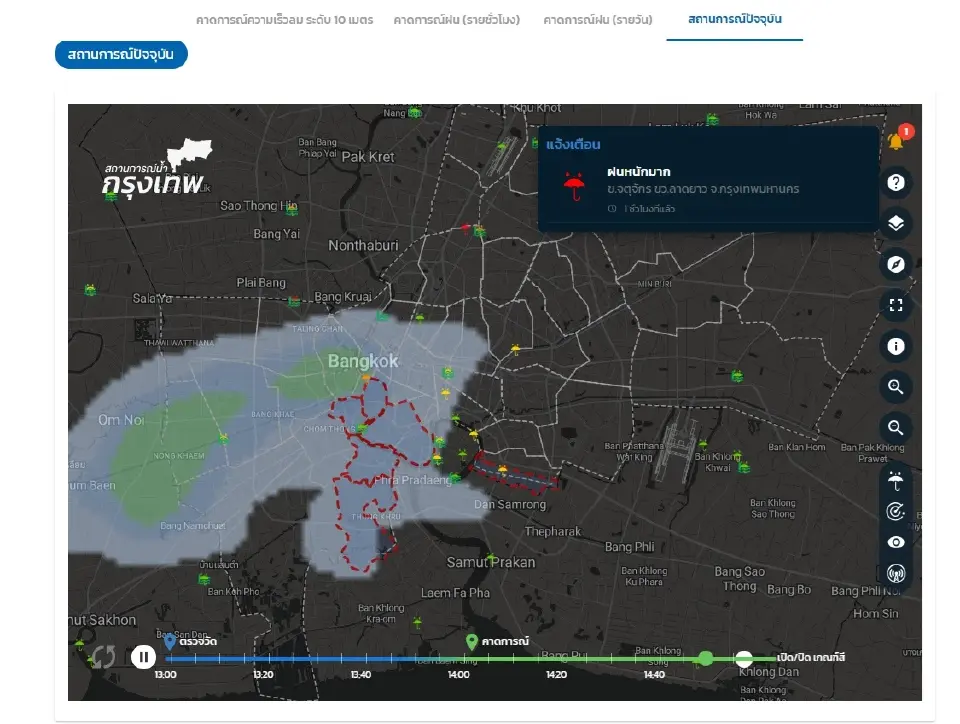The image size is (960, 724).
Task: Select the สถานการณ์ปัจจุบัน tab
Action: click(735, 19)
